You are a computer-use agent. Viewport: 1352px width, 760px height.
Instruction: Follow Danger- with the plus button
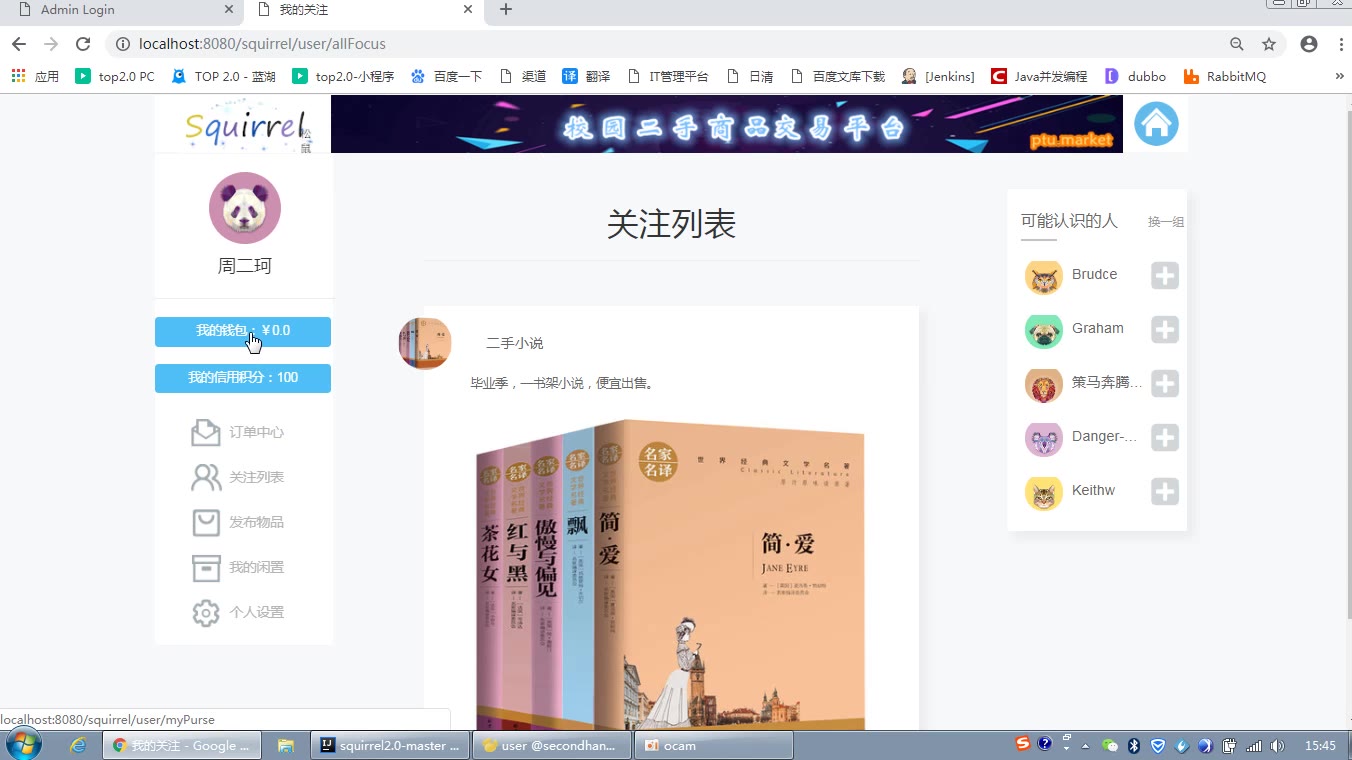point(1165,437)
